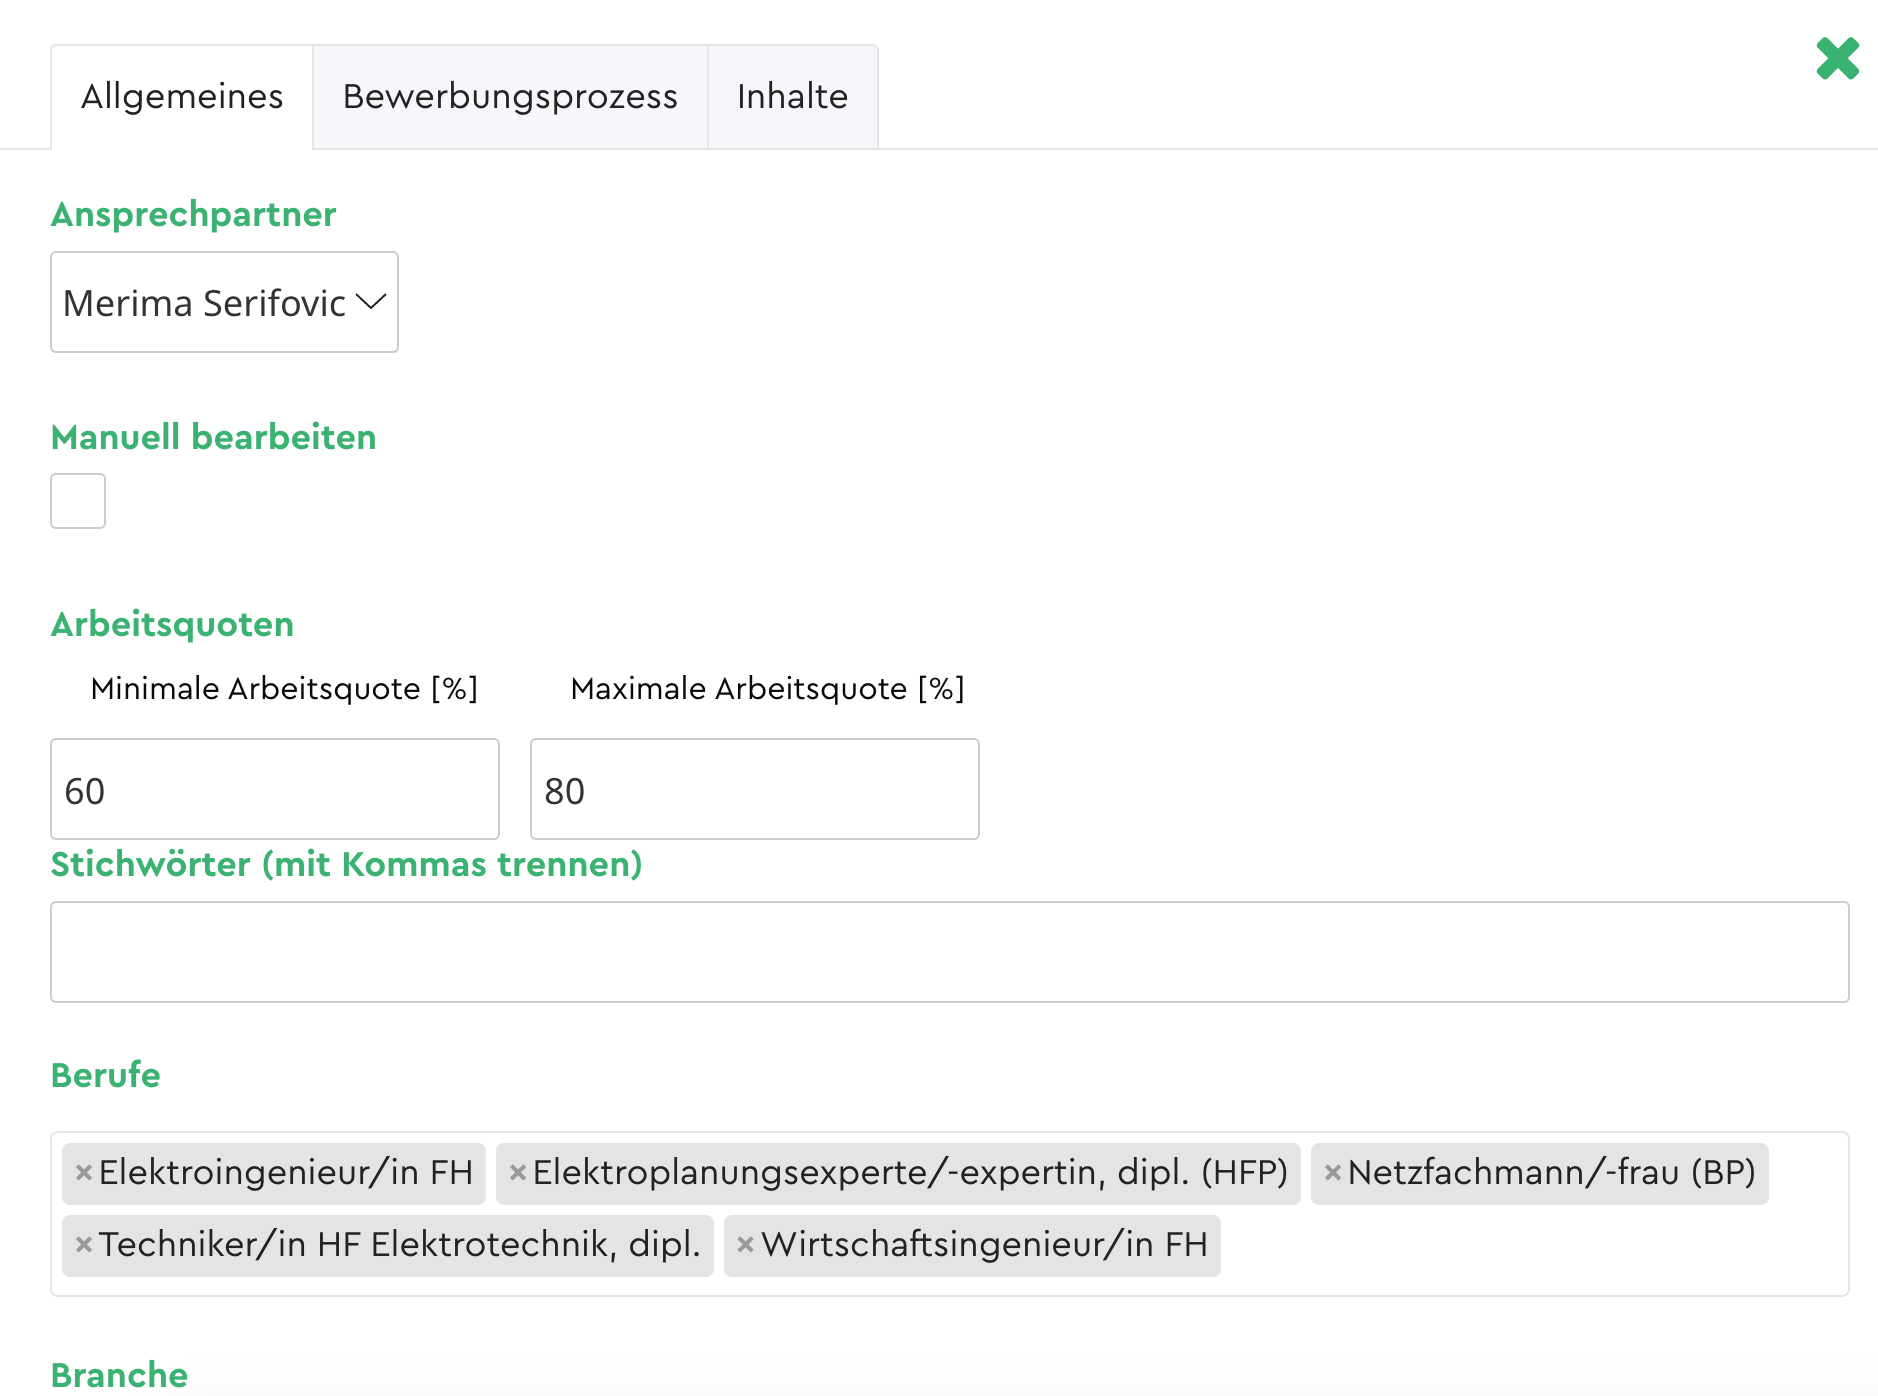This screenshot has width=1878, height=1396.
Task: Click the Minimale Arbeitsquote field
Action: [274, 789]
